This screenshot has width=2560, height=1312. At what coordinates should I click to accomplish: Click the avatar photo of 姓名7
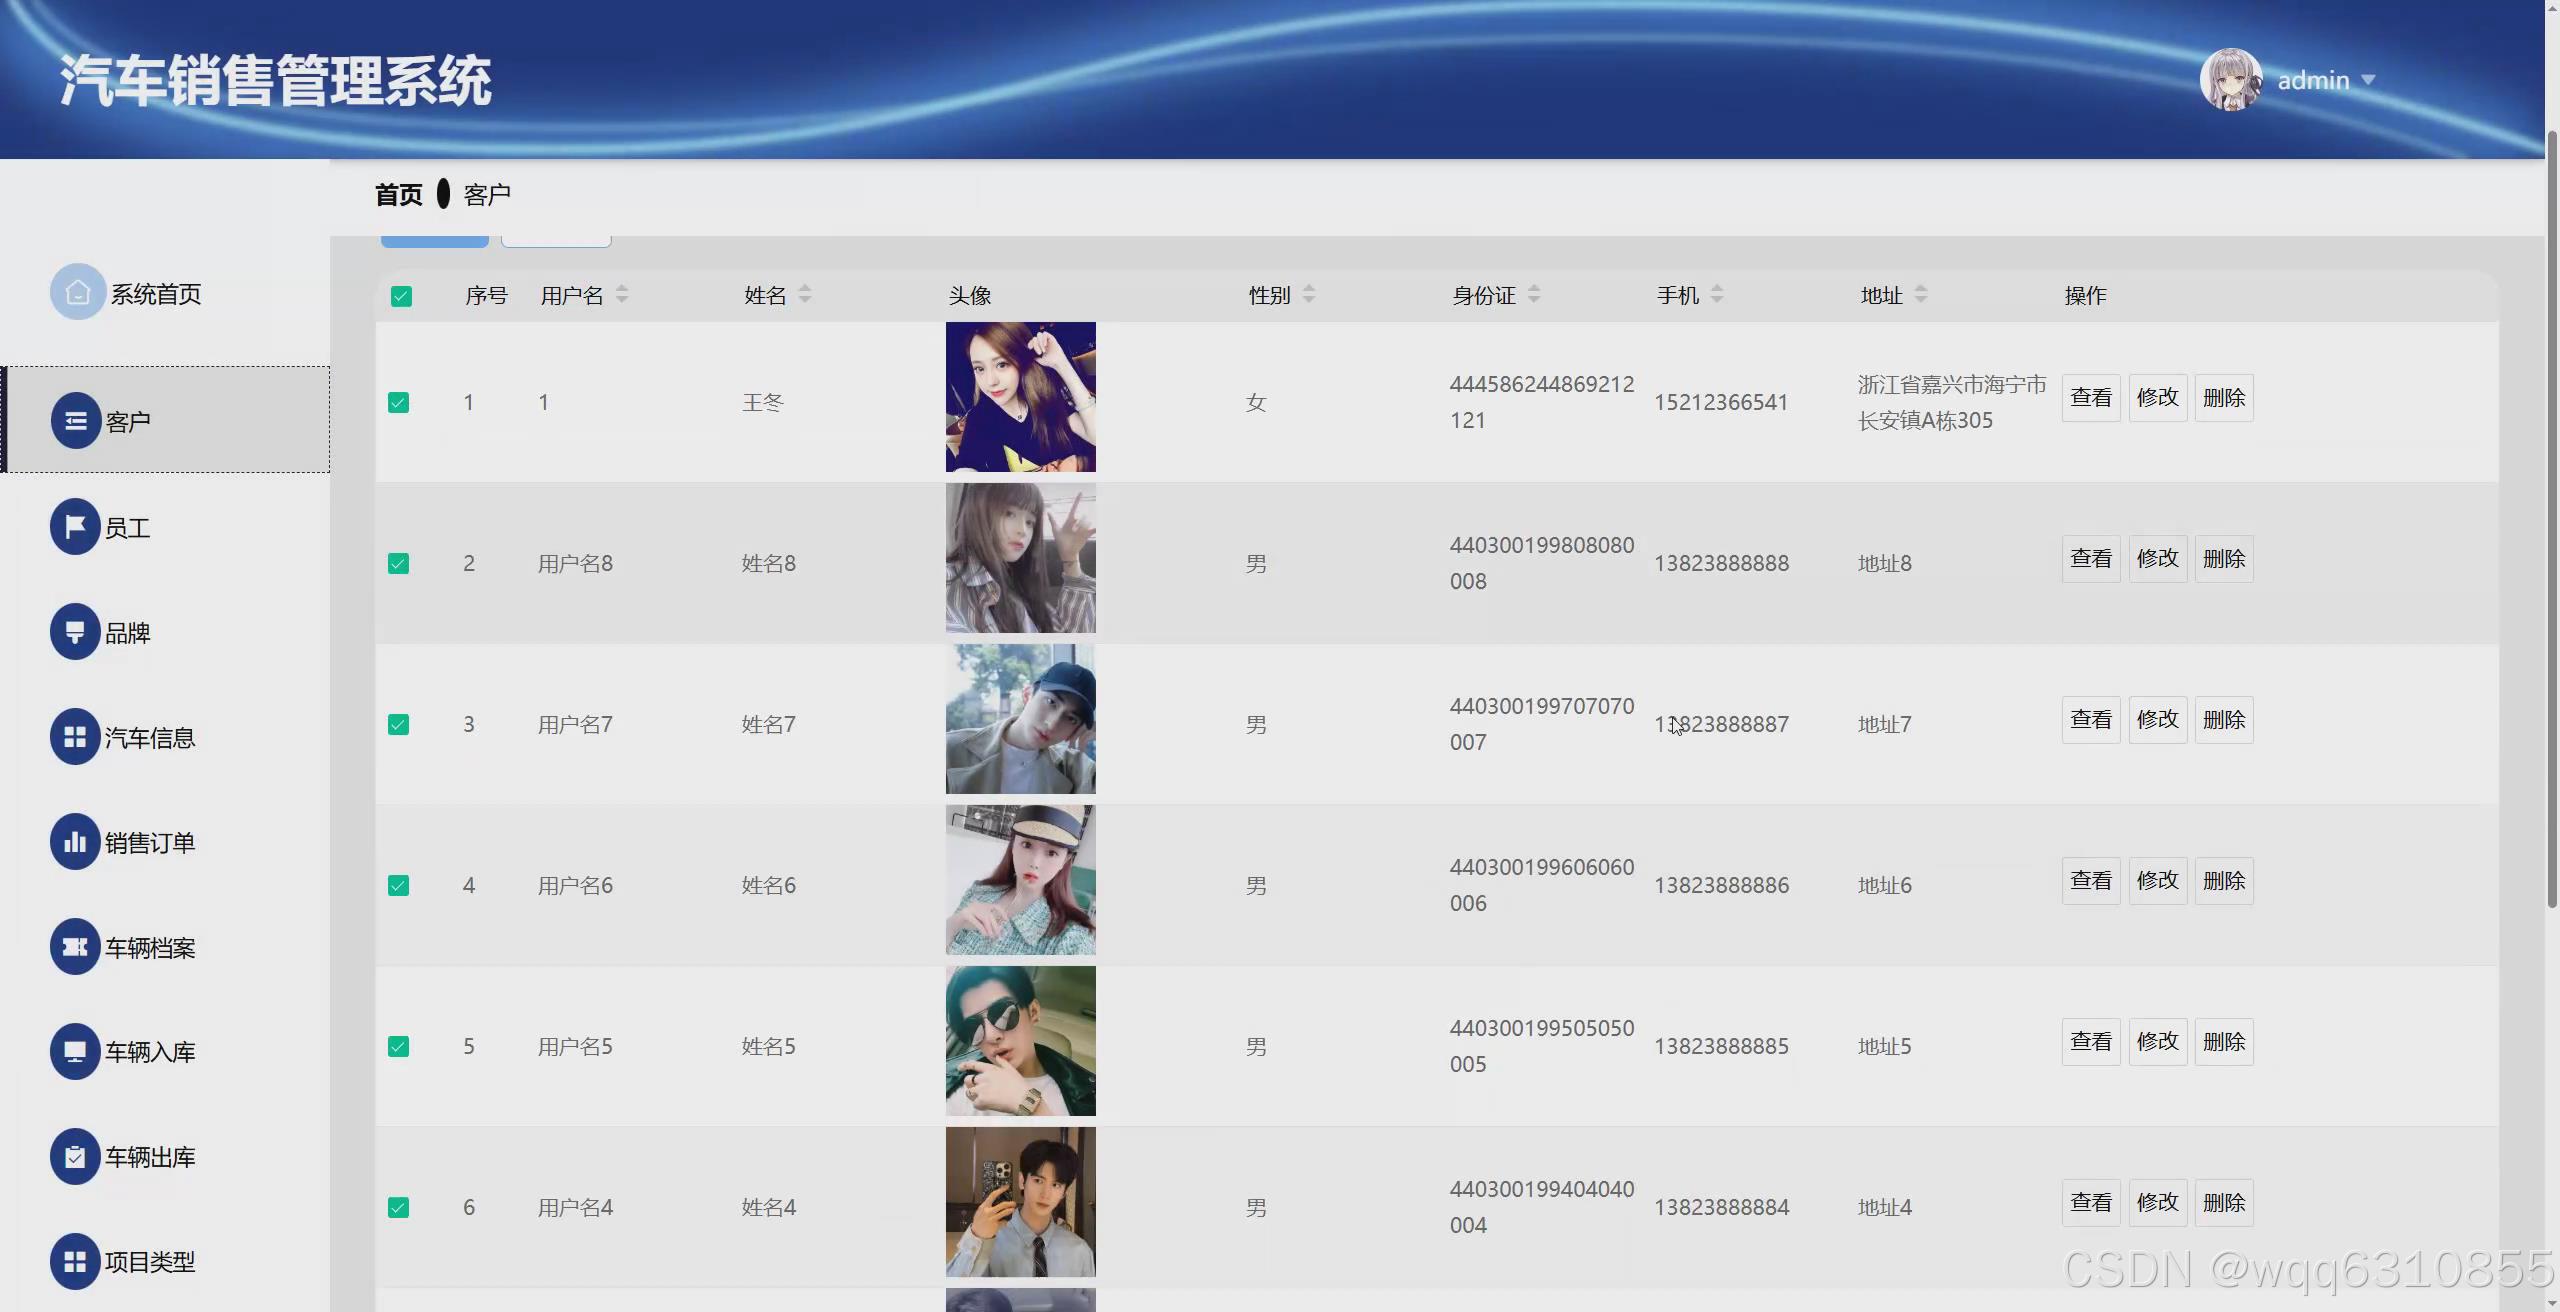pos(1020,719)
